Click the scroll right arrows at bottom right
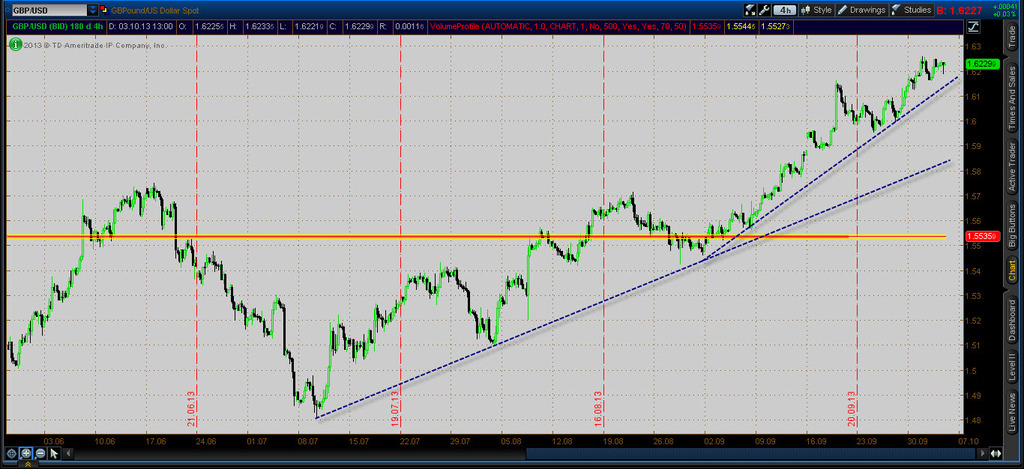The height and width of the screenshot is (469, 1024). (997, 453)
